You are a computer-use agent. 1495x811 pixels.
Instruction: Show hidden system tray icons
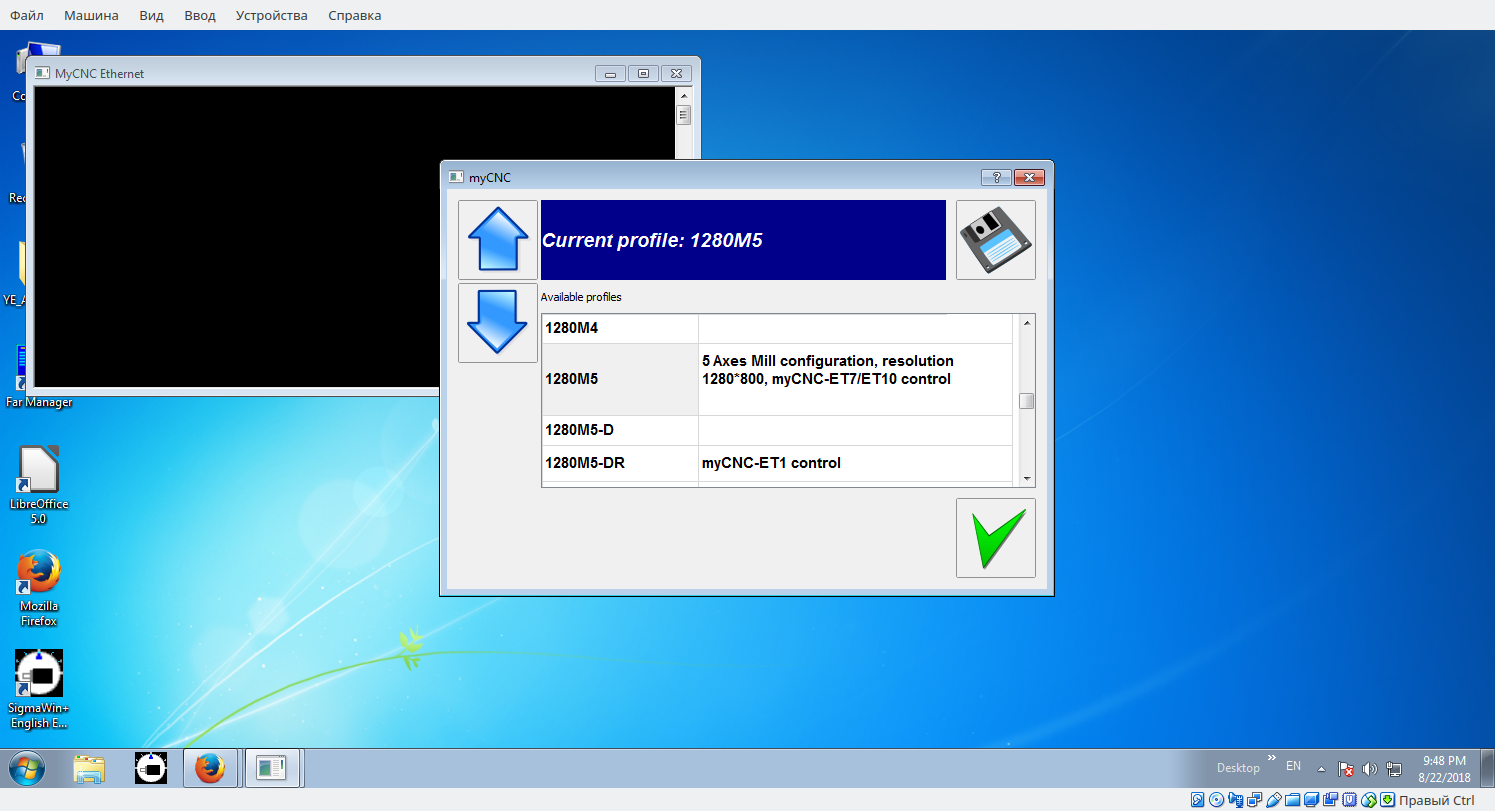click(1321, 769)
